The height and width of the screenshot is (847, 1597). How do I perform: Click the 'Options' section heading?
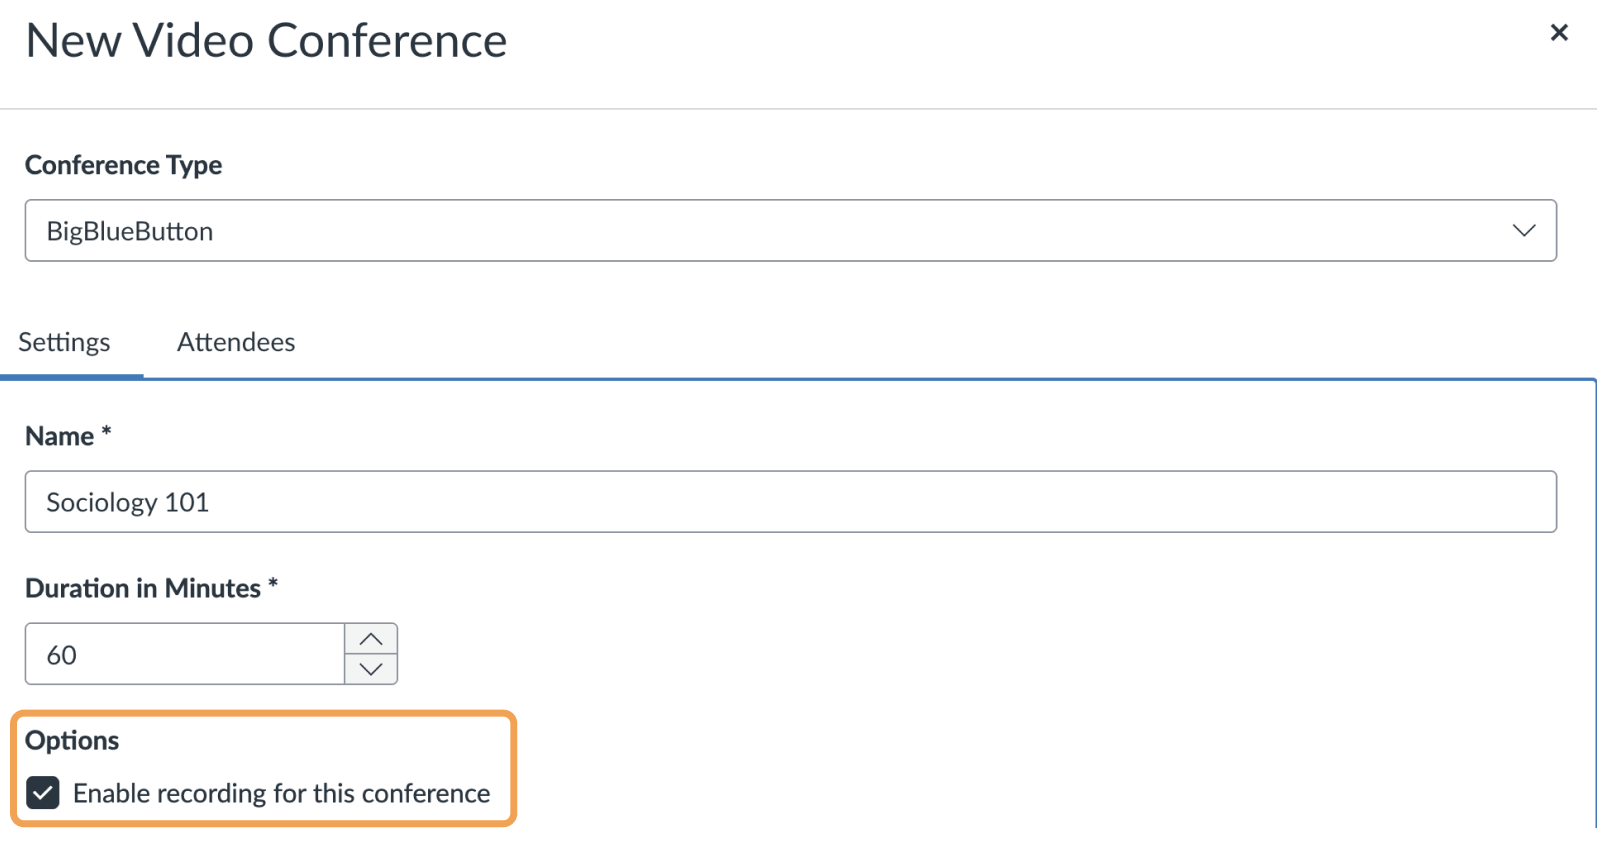click(72, 741)
